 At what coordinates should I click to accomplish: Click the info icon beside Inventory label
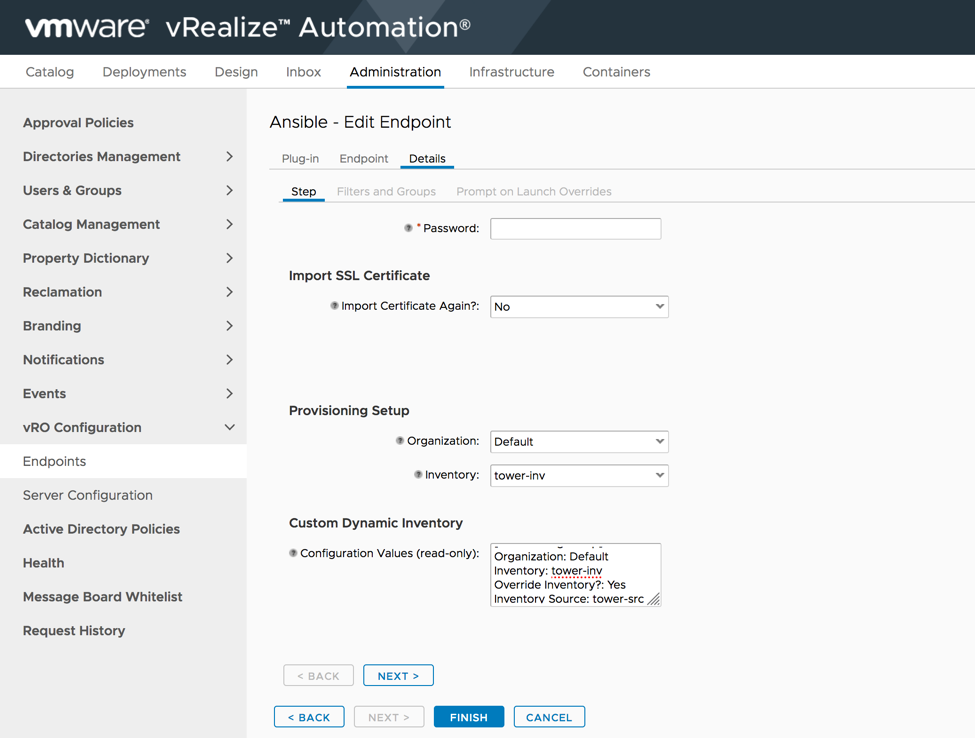(x=418, y=475)
